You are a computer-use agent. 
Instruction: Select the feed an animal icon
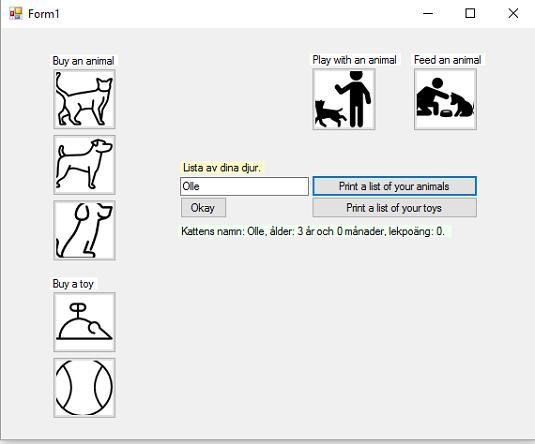pyautogui.click(x=445, y=99)
